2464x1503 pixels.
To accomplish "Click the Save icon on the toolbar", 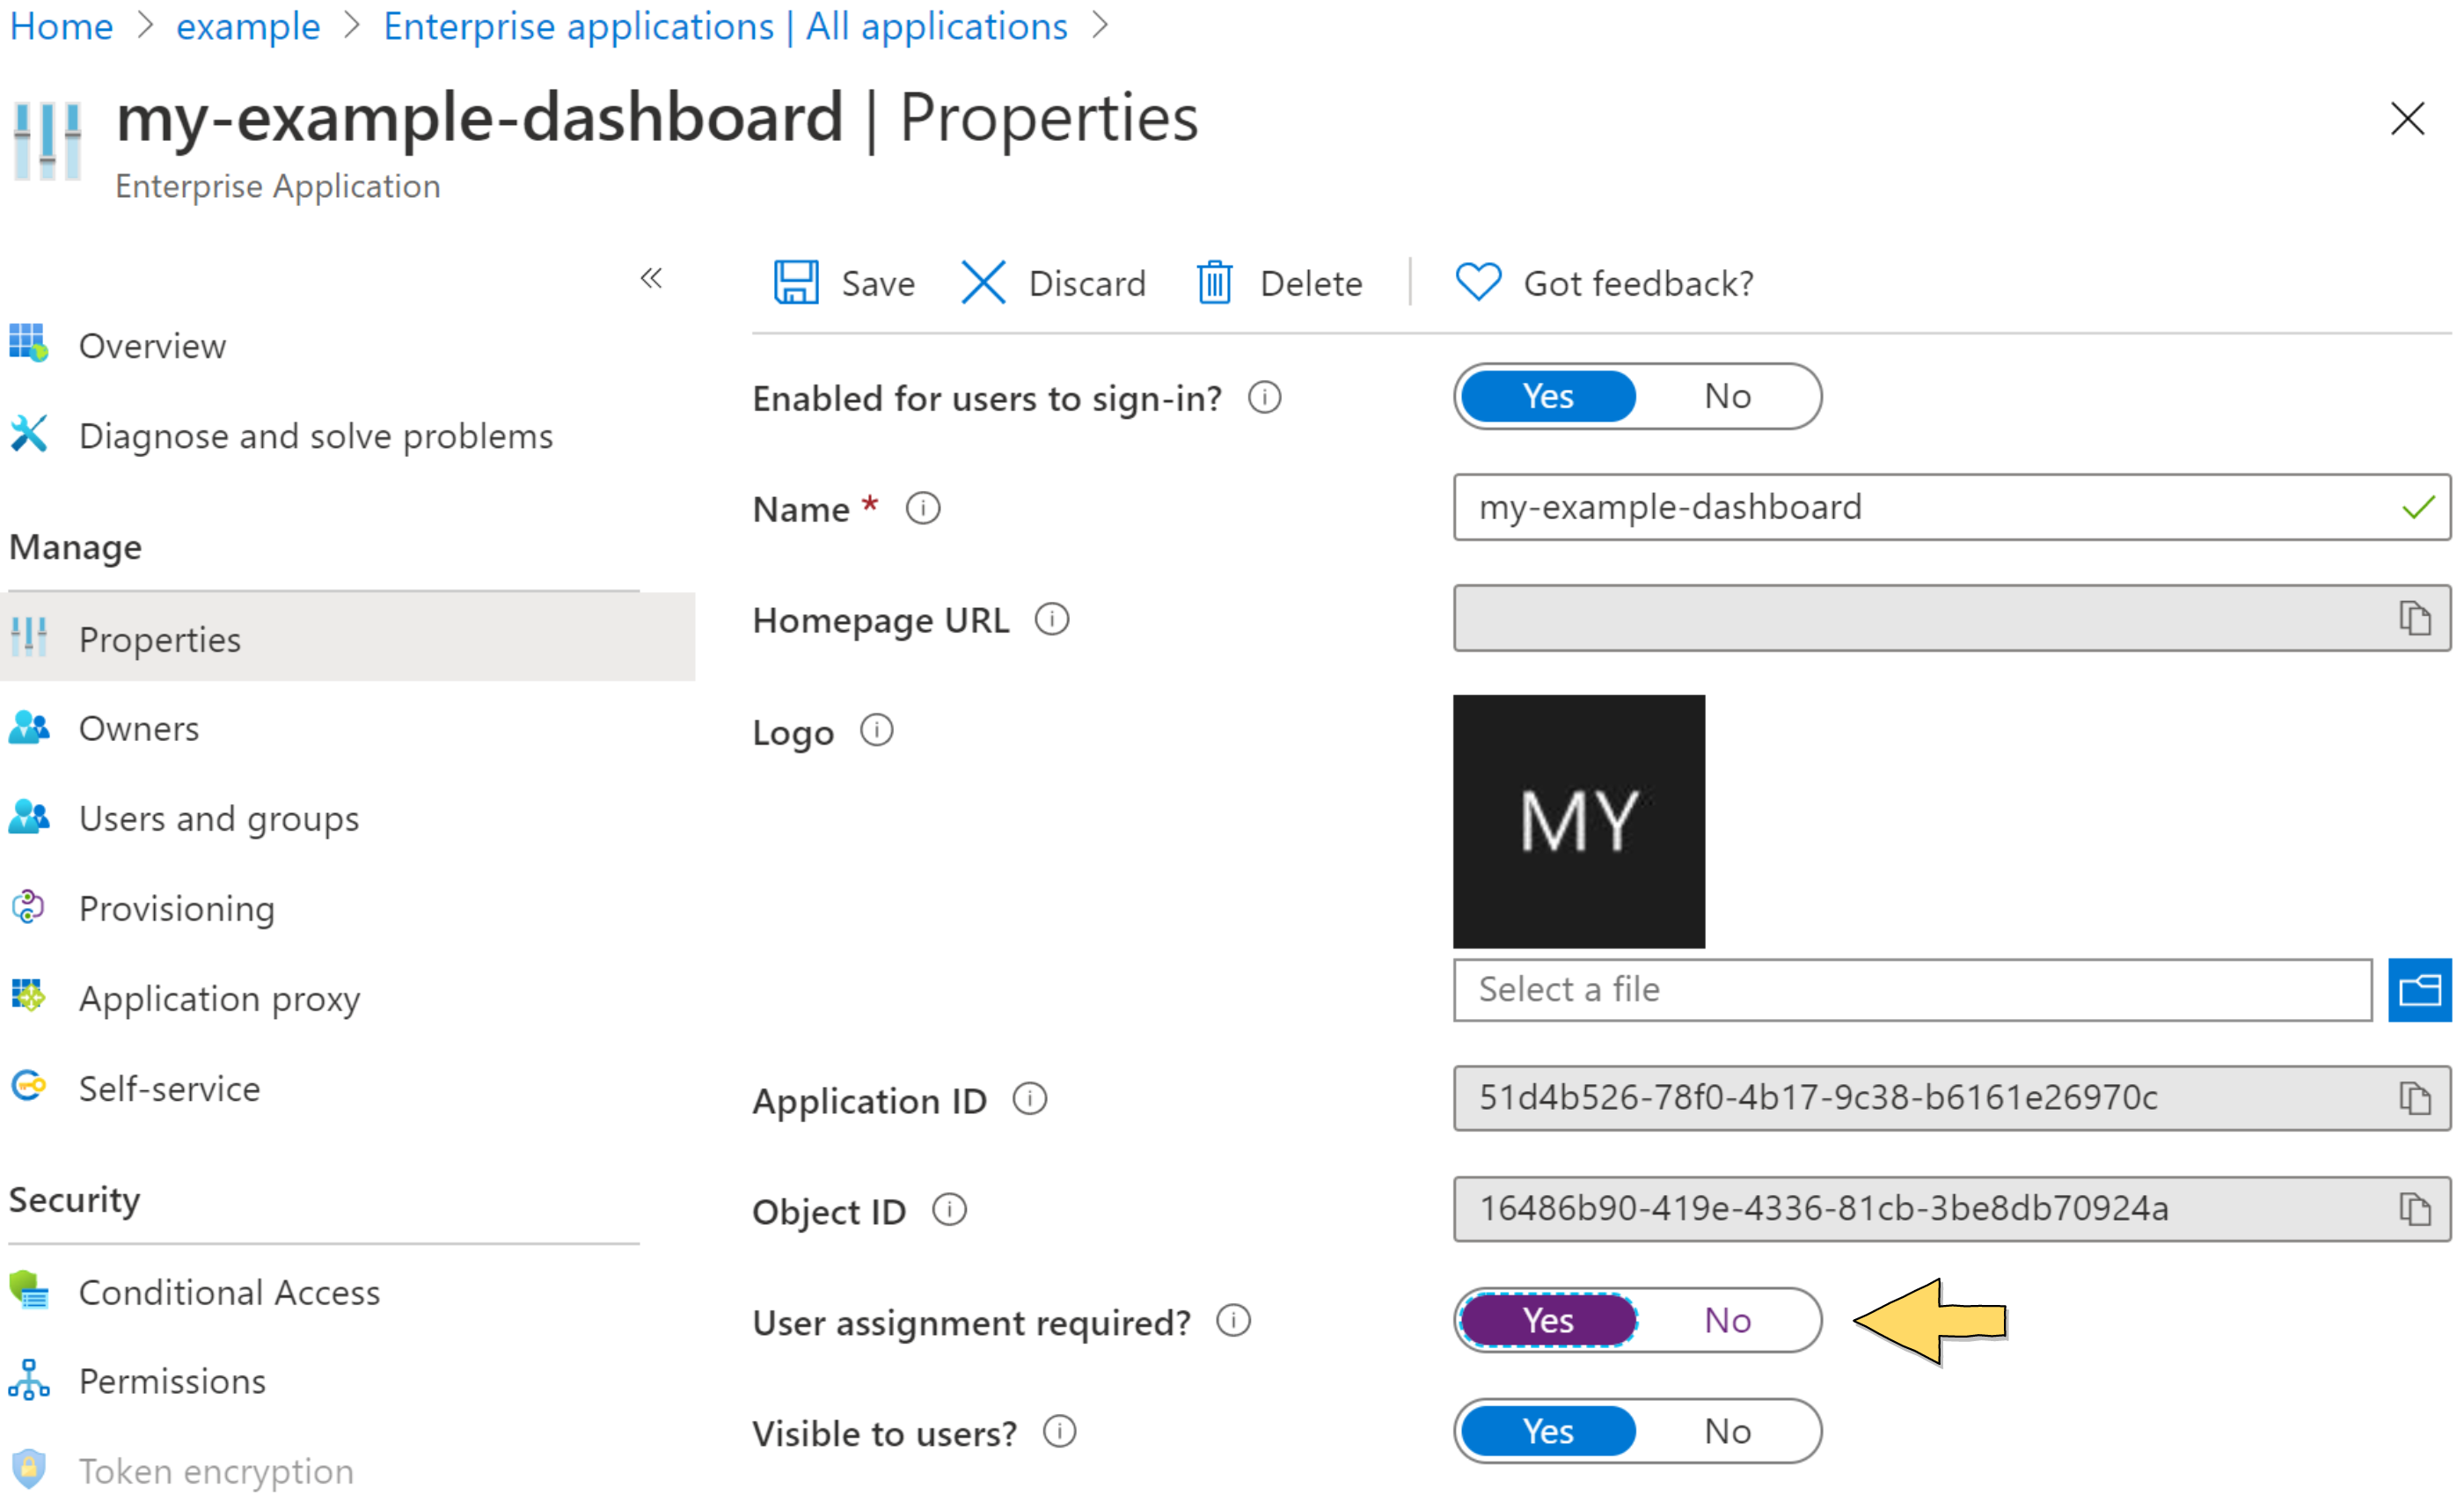I will [797, 282].
